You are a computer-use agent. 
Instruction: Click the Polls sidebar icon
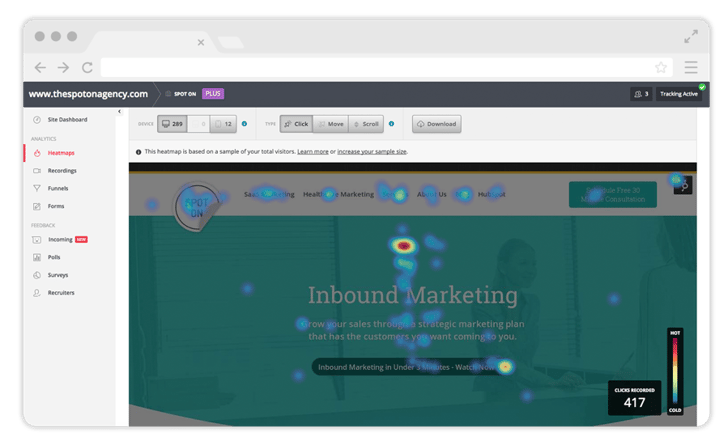[x=37, y=257]
